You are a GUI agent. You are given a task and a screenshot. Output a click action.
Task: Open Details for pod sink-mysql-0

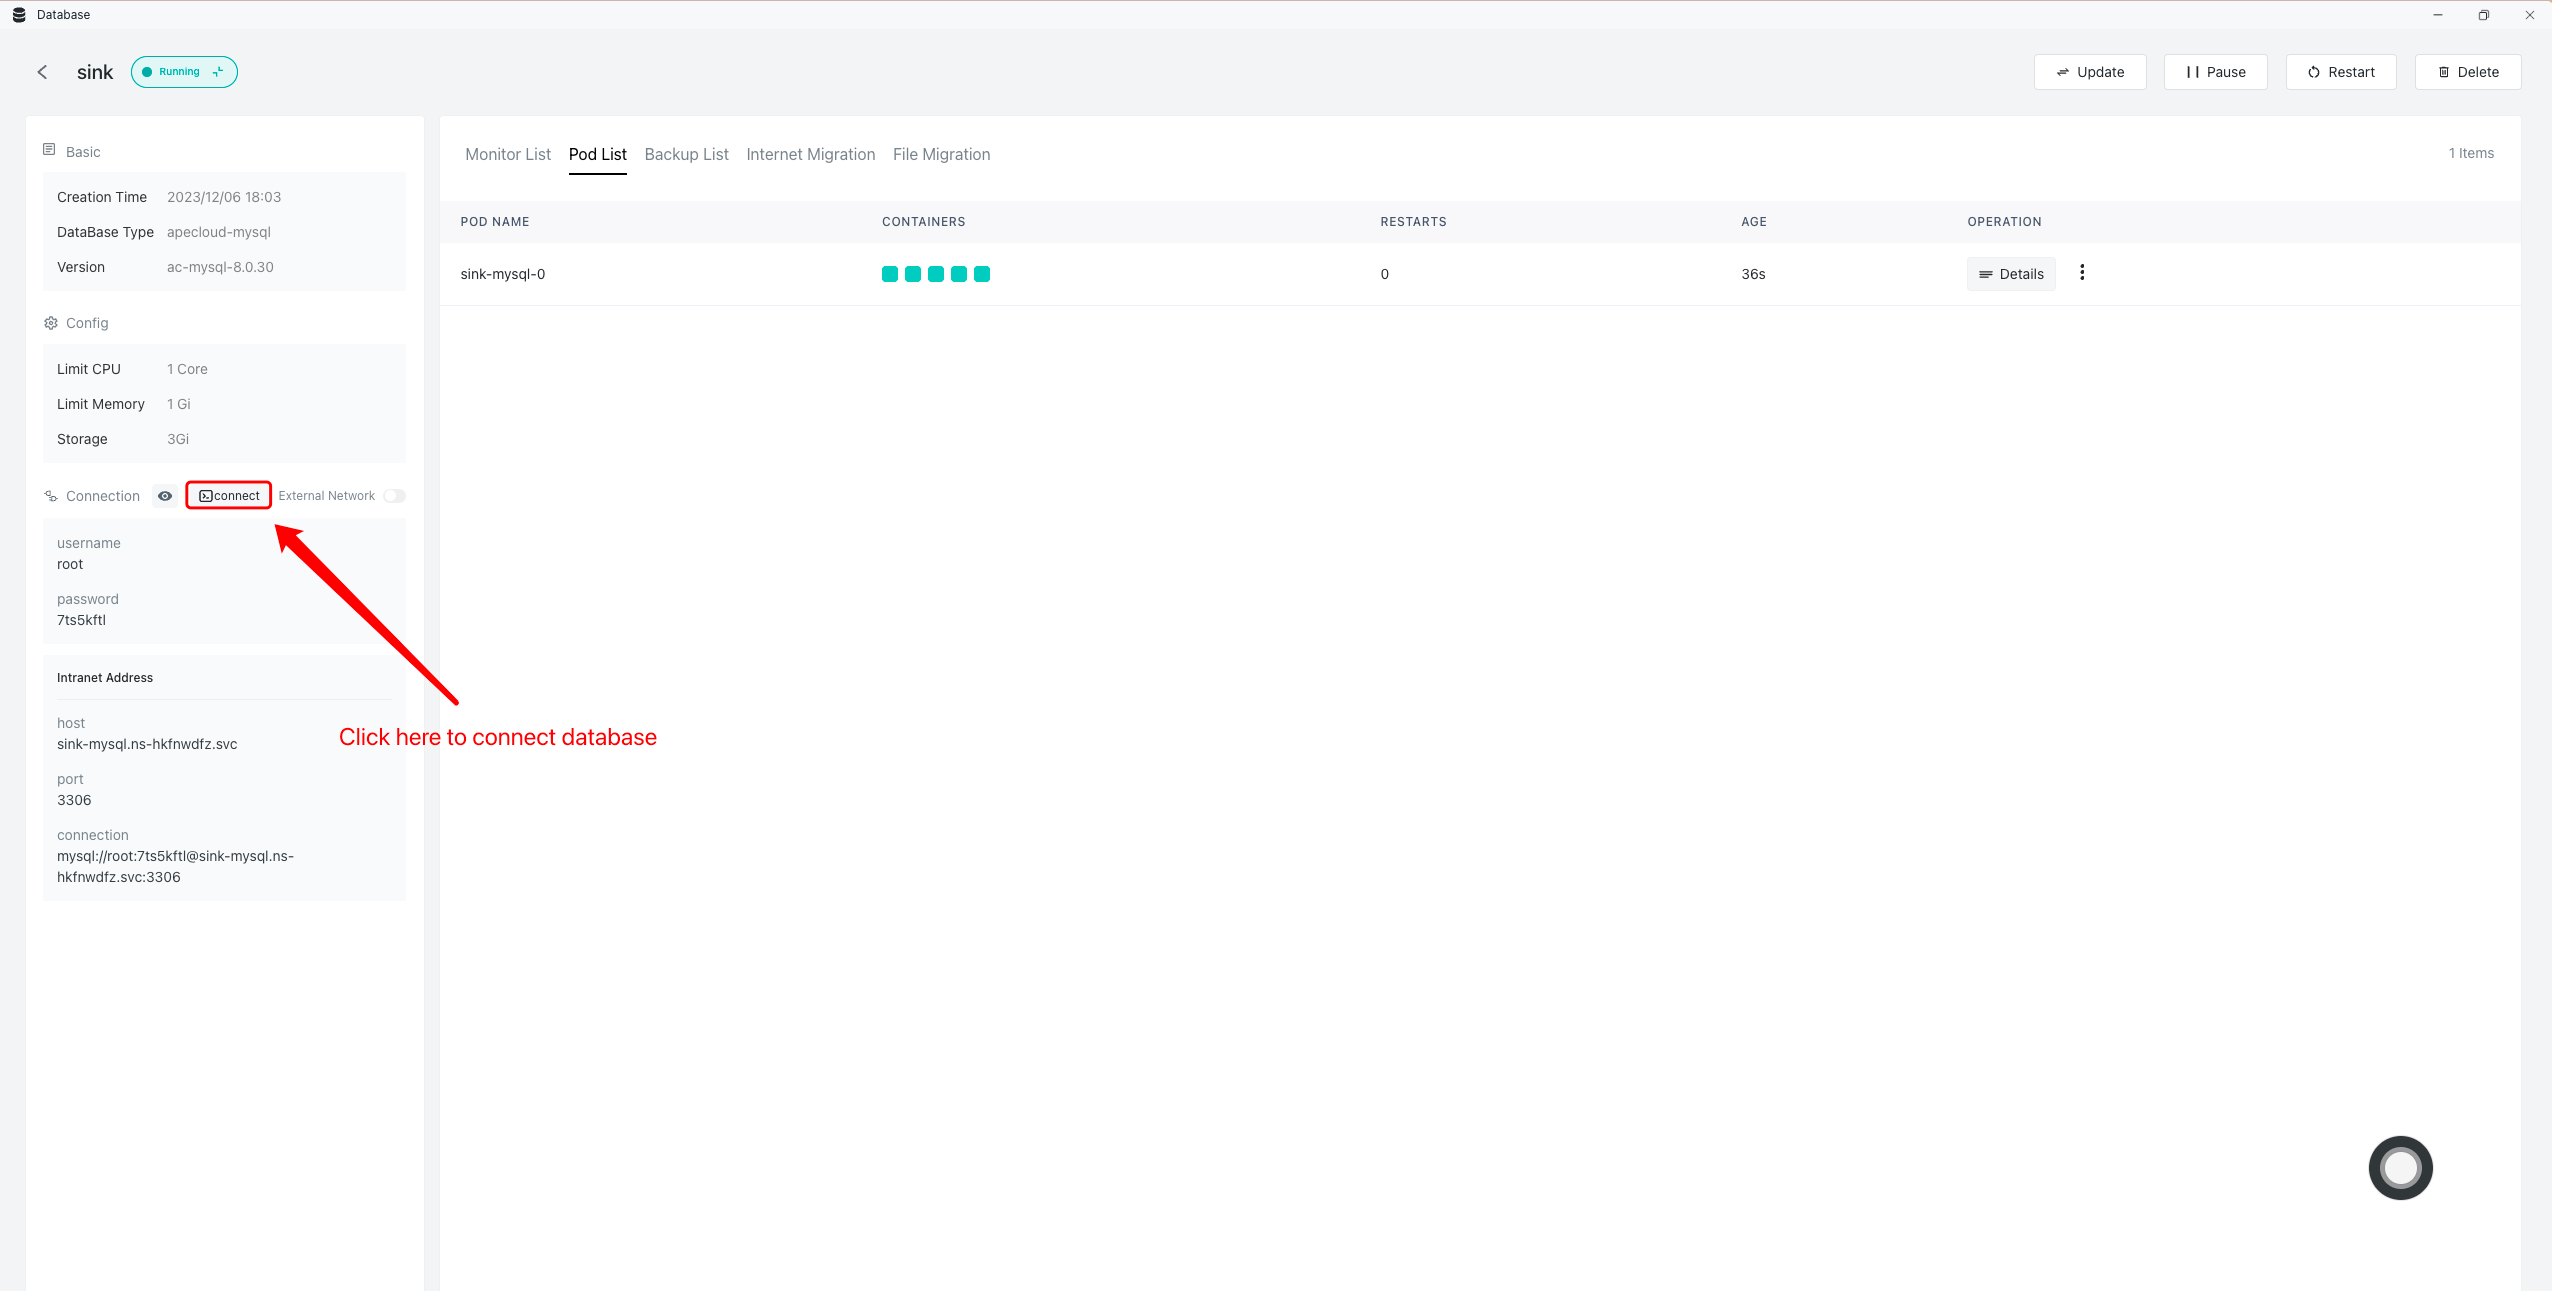click(x=2011, y=274)
